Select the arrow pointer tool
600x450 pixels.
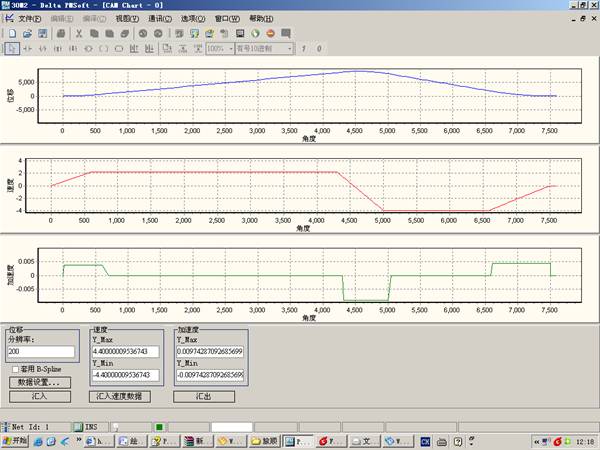(10, 48)
